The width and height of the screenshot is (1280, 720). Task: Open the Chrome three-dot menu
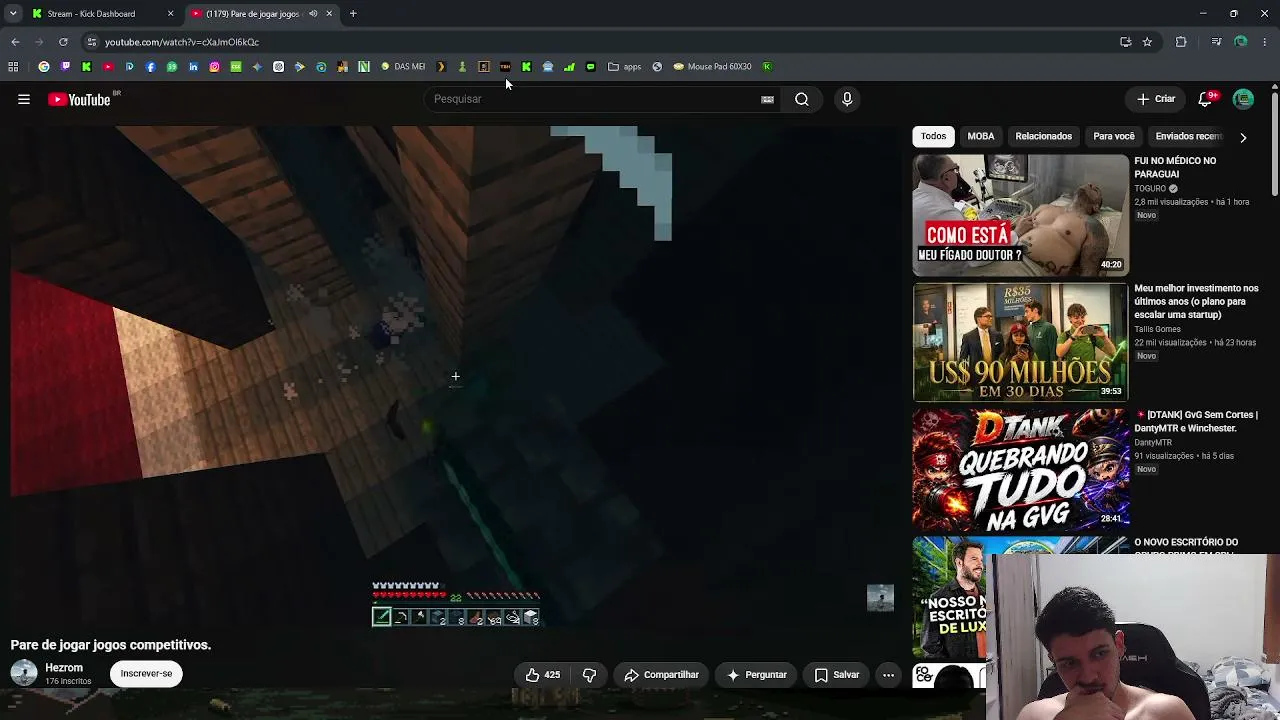pyautogui.click(x=1266, y=42)
